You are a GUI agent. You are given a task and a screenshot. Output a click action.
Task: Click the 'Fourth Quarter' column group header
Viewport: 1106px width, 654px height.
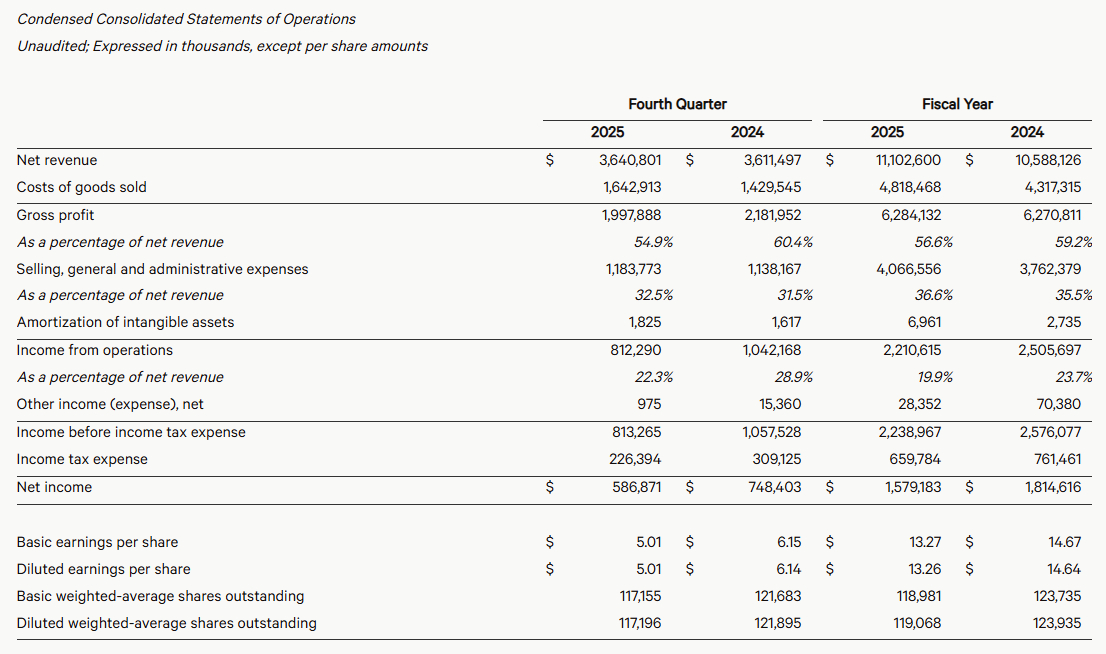point(677,104)
